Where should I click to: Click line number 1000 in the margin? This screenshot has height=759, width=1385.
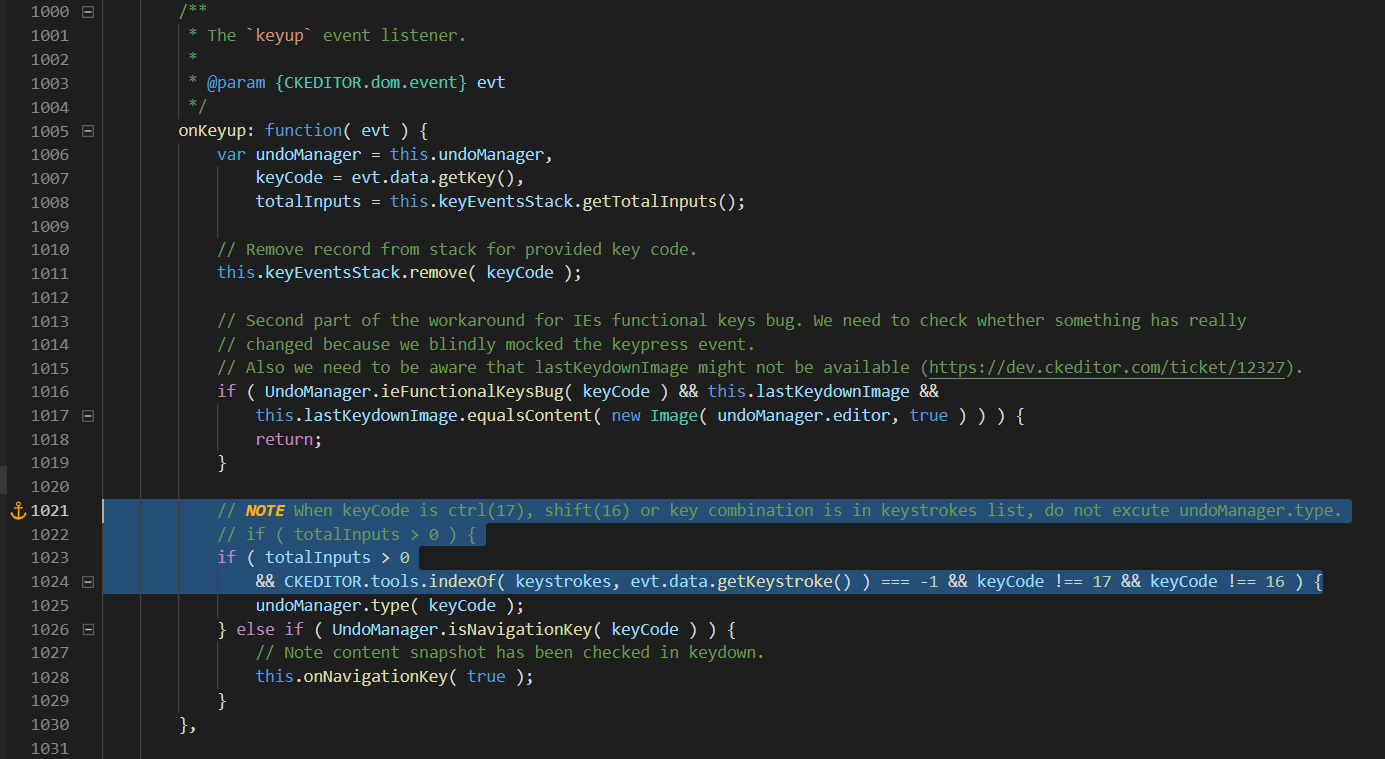[50, 11]
